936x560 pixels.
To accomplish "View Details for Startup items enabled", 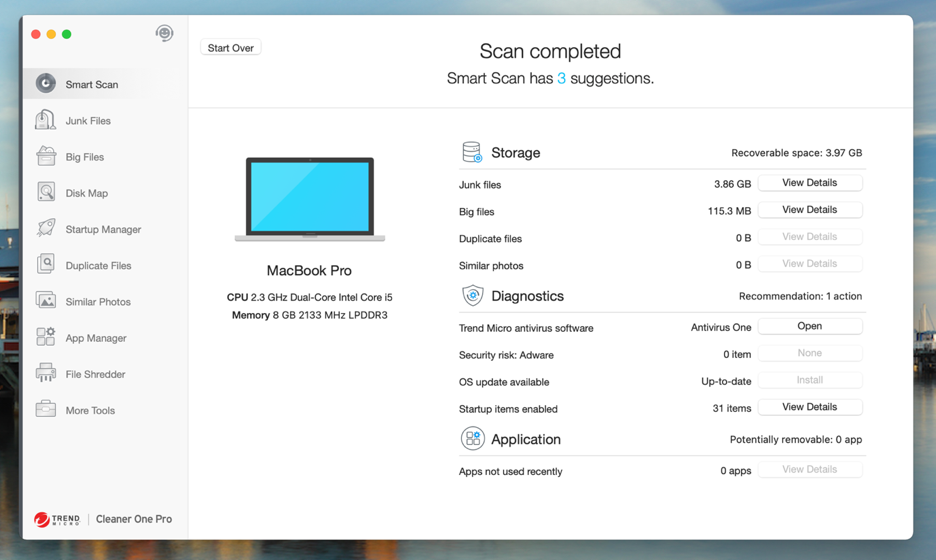I will click(809, 407).
